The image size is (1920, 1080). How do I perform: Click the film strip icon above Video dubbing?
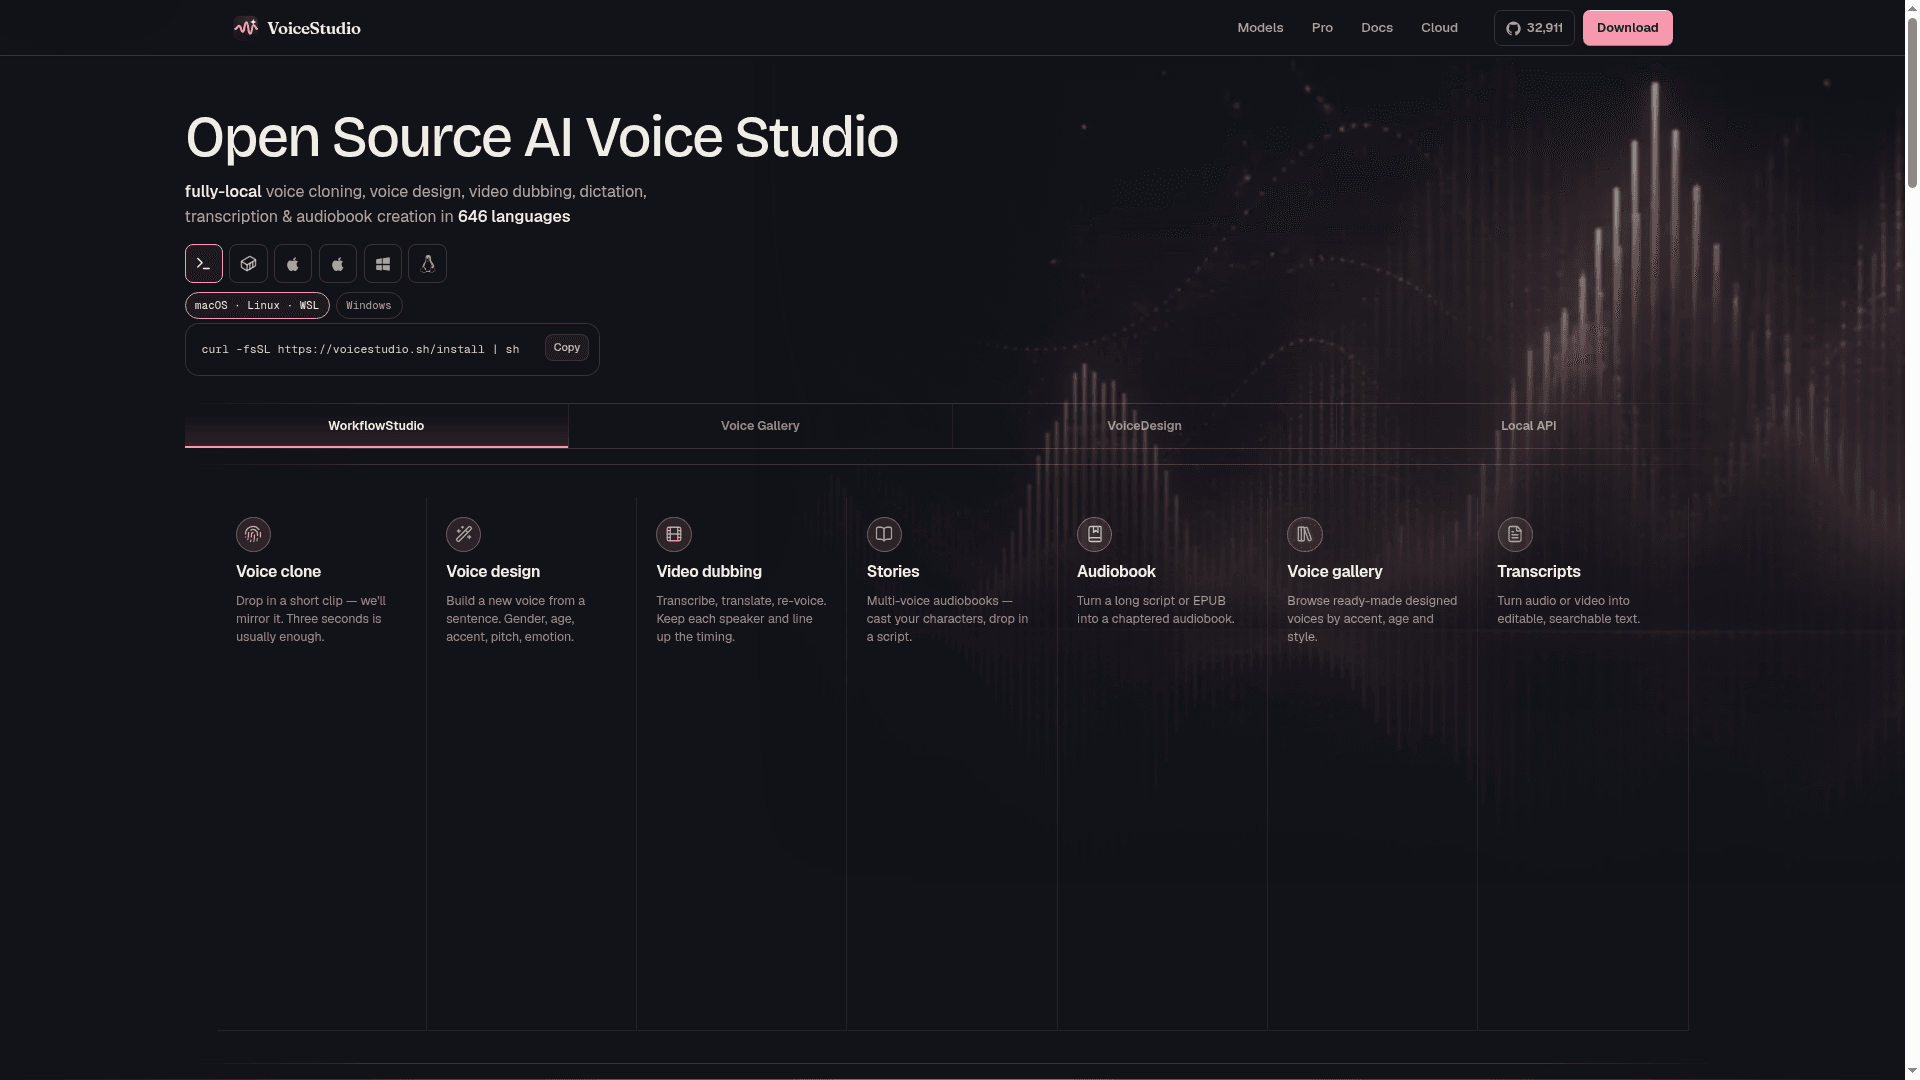[674, 534]
